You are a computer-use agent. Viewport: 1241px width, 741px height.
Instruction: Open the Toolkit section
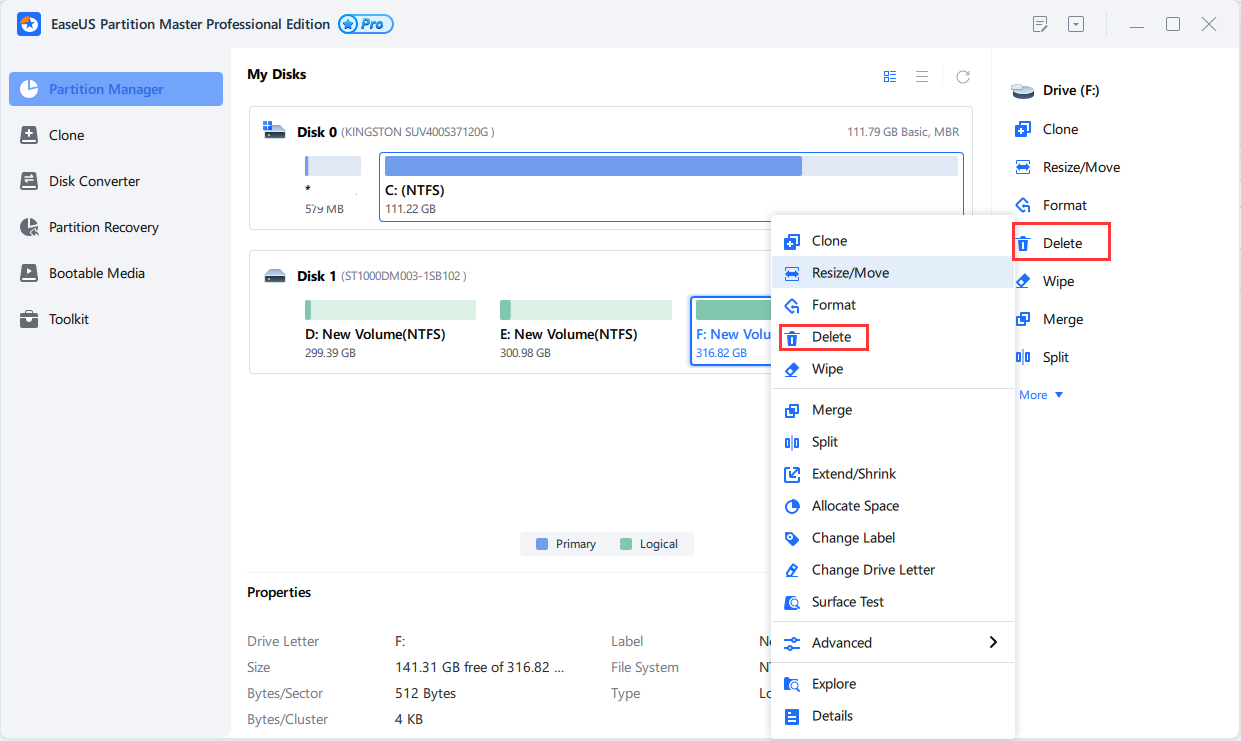[68, 319]
